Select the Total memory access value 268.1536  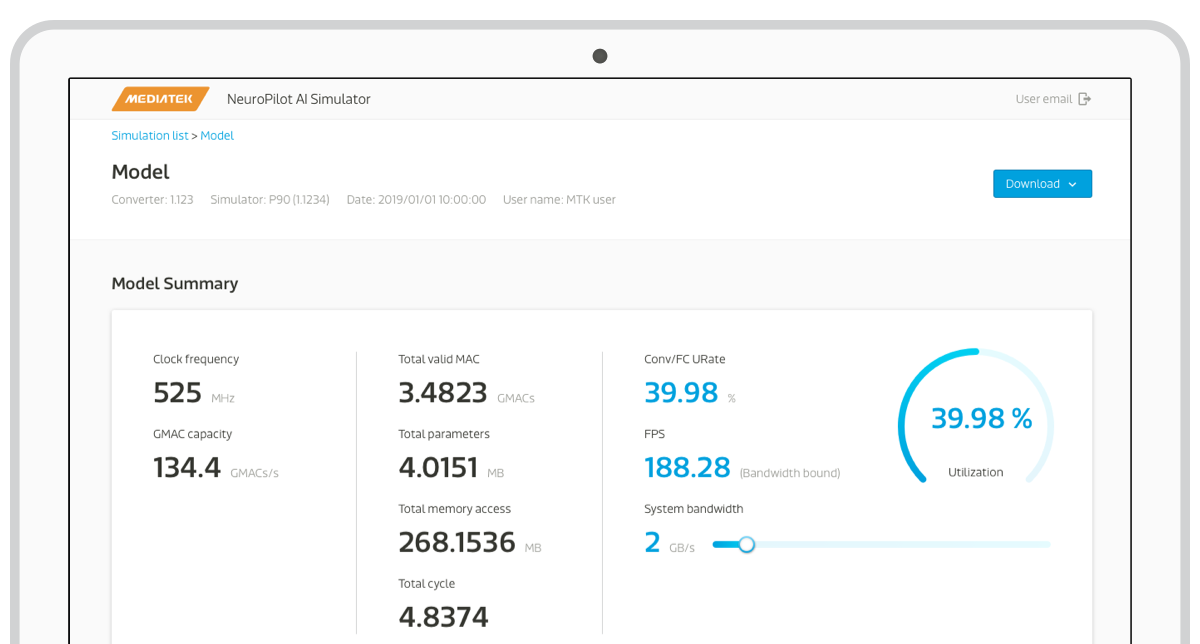[456, 543]
